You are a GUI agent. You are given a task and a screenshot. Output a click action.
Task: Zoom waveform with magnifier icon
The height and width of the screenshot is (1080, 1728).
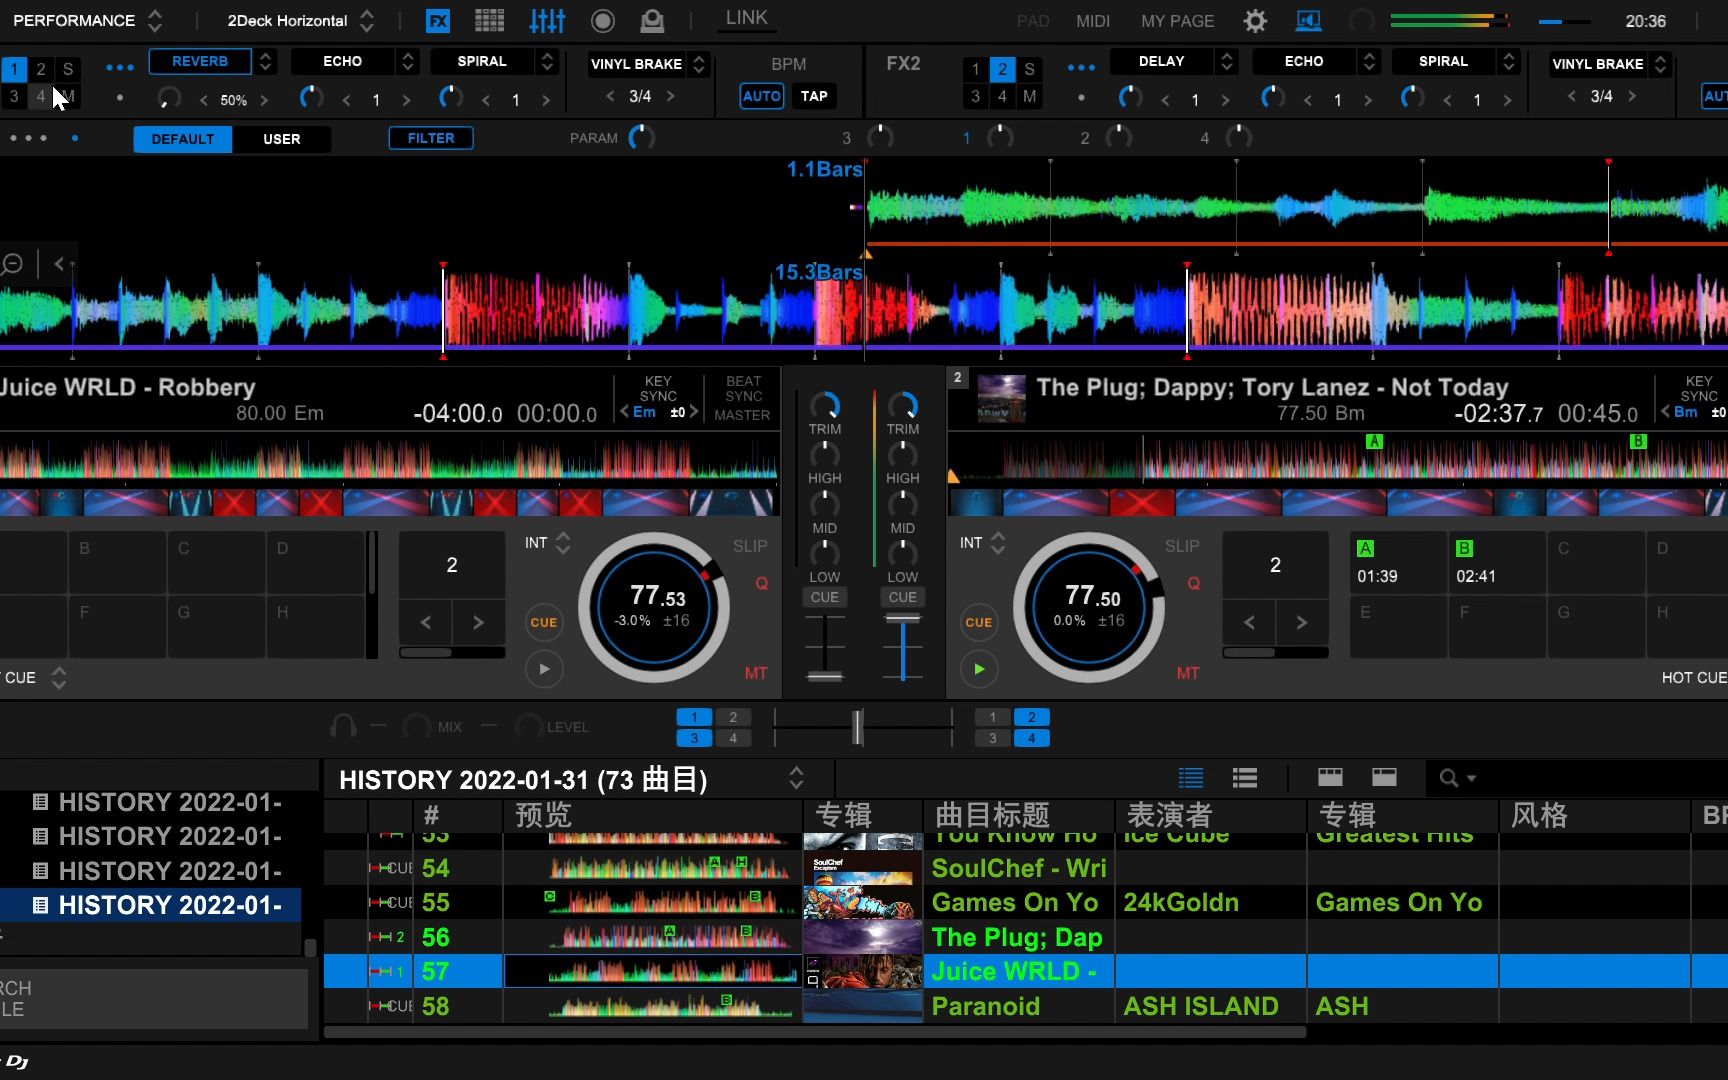pyautogui.click(x=13, y=264)
